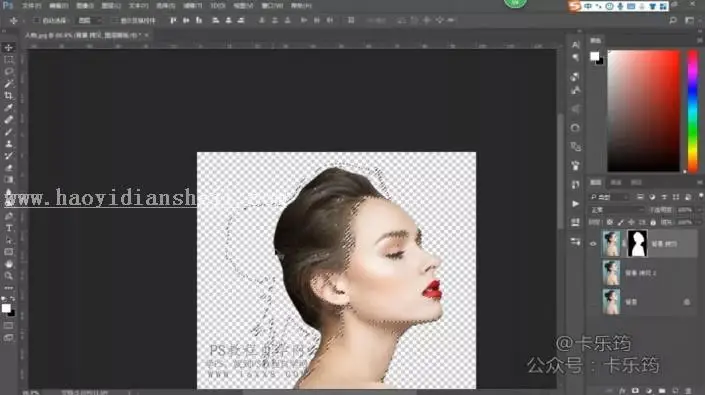Select the second copy layer thumbnail
The width and height of the screenshot is (705, 395).
611,273
